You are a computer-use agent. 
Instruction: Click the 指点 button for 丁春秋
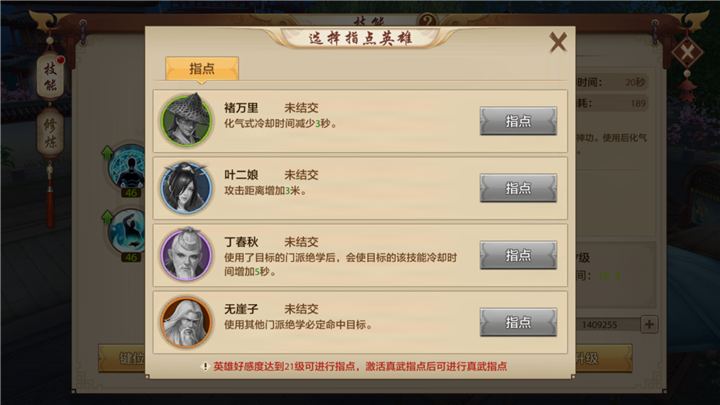[518, 255]
